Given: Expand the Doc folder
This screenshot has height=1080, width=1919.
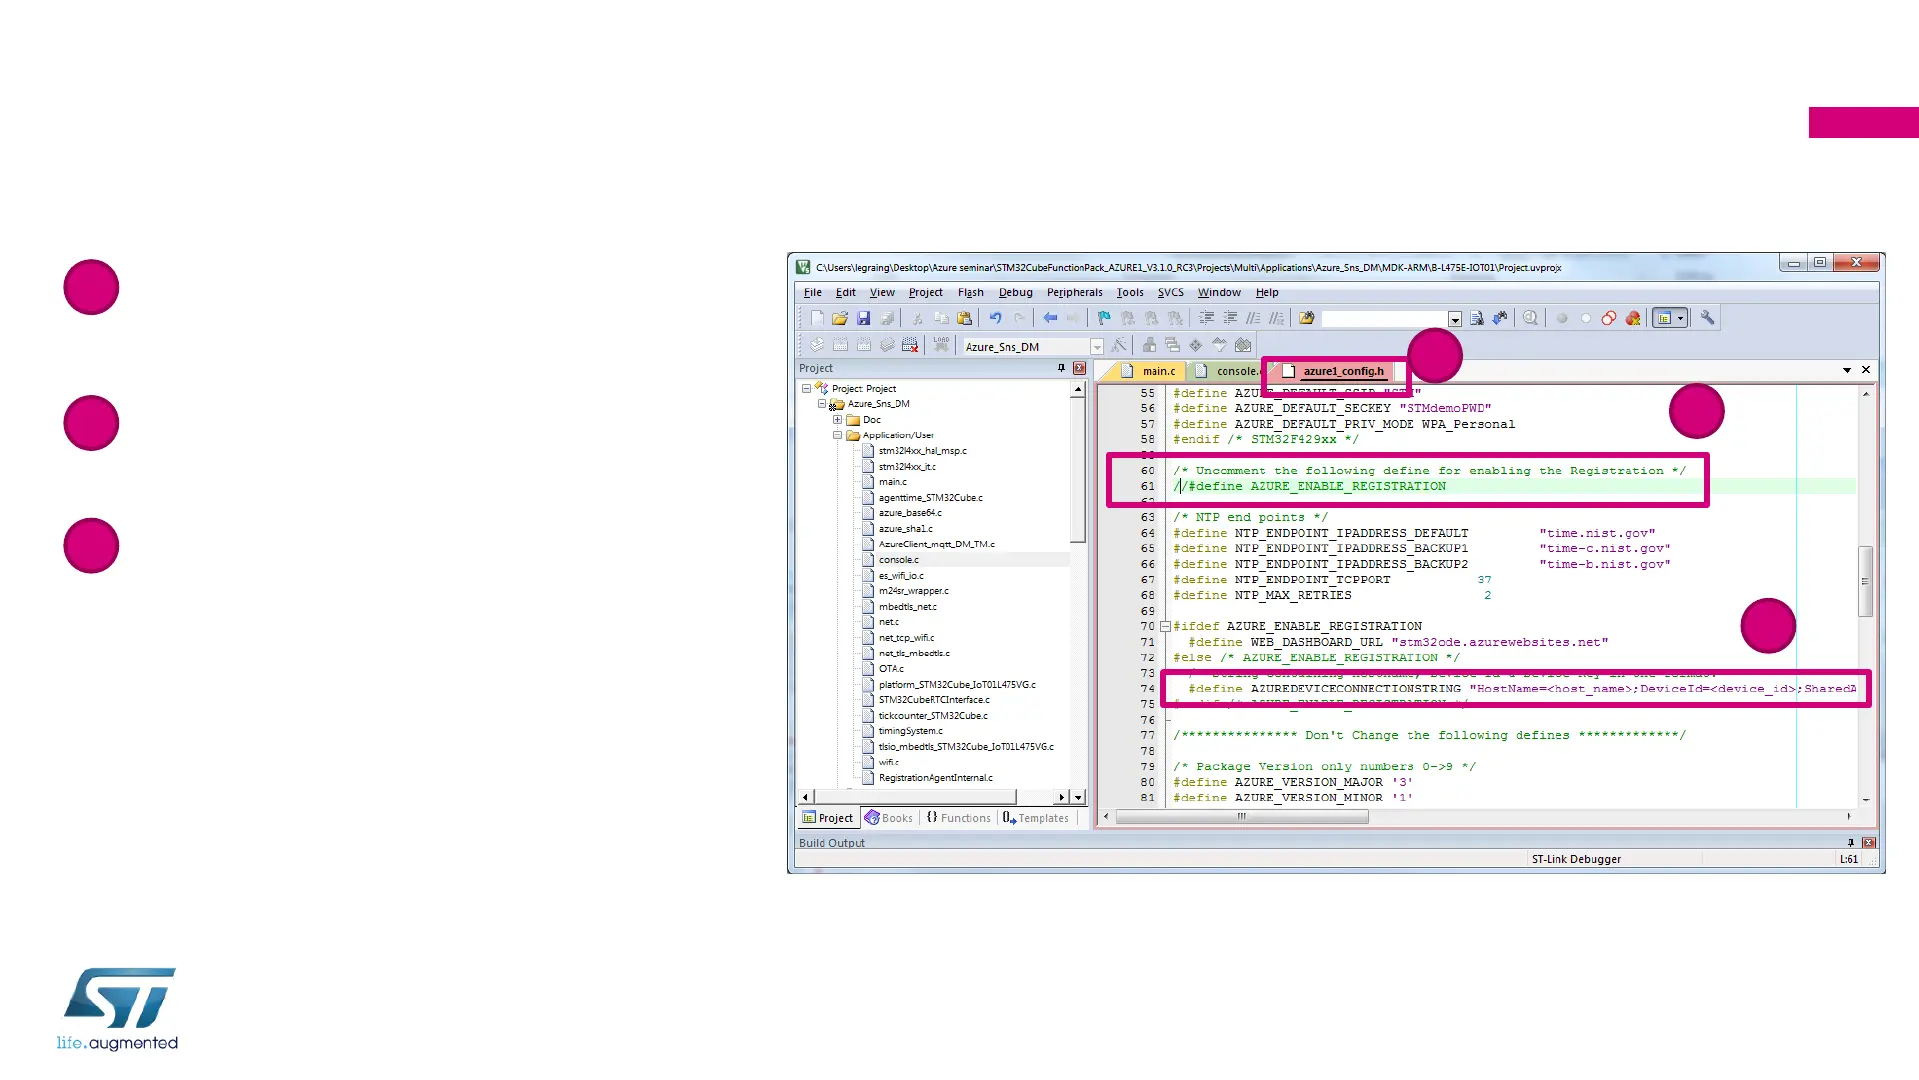Looking at the screenshot, I should pyautogui.click(x=837, y=420).
